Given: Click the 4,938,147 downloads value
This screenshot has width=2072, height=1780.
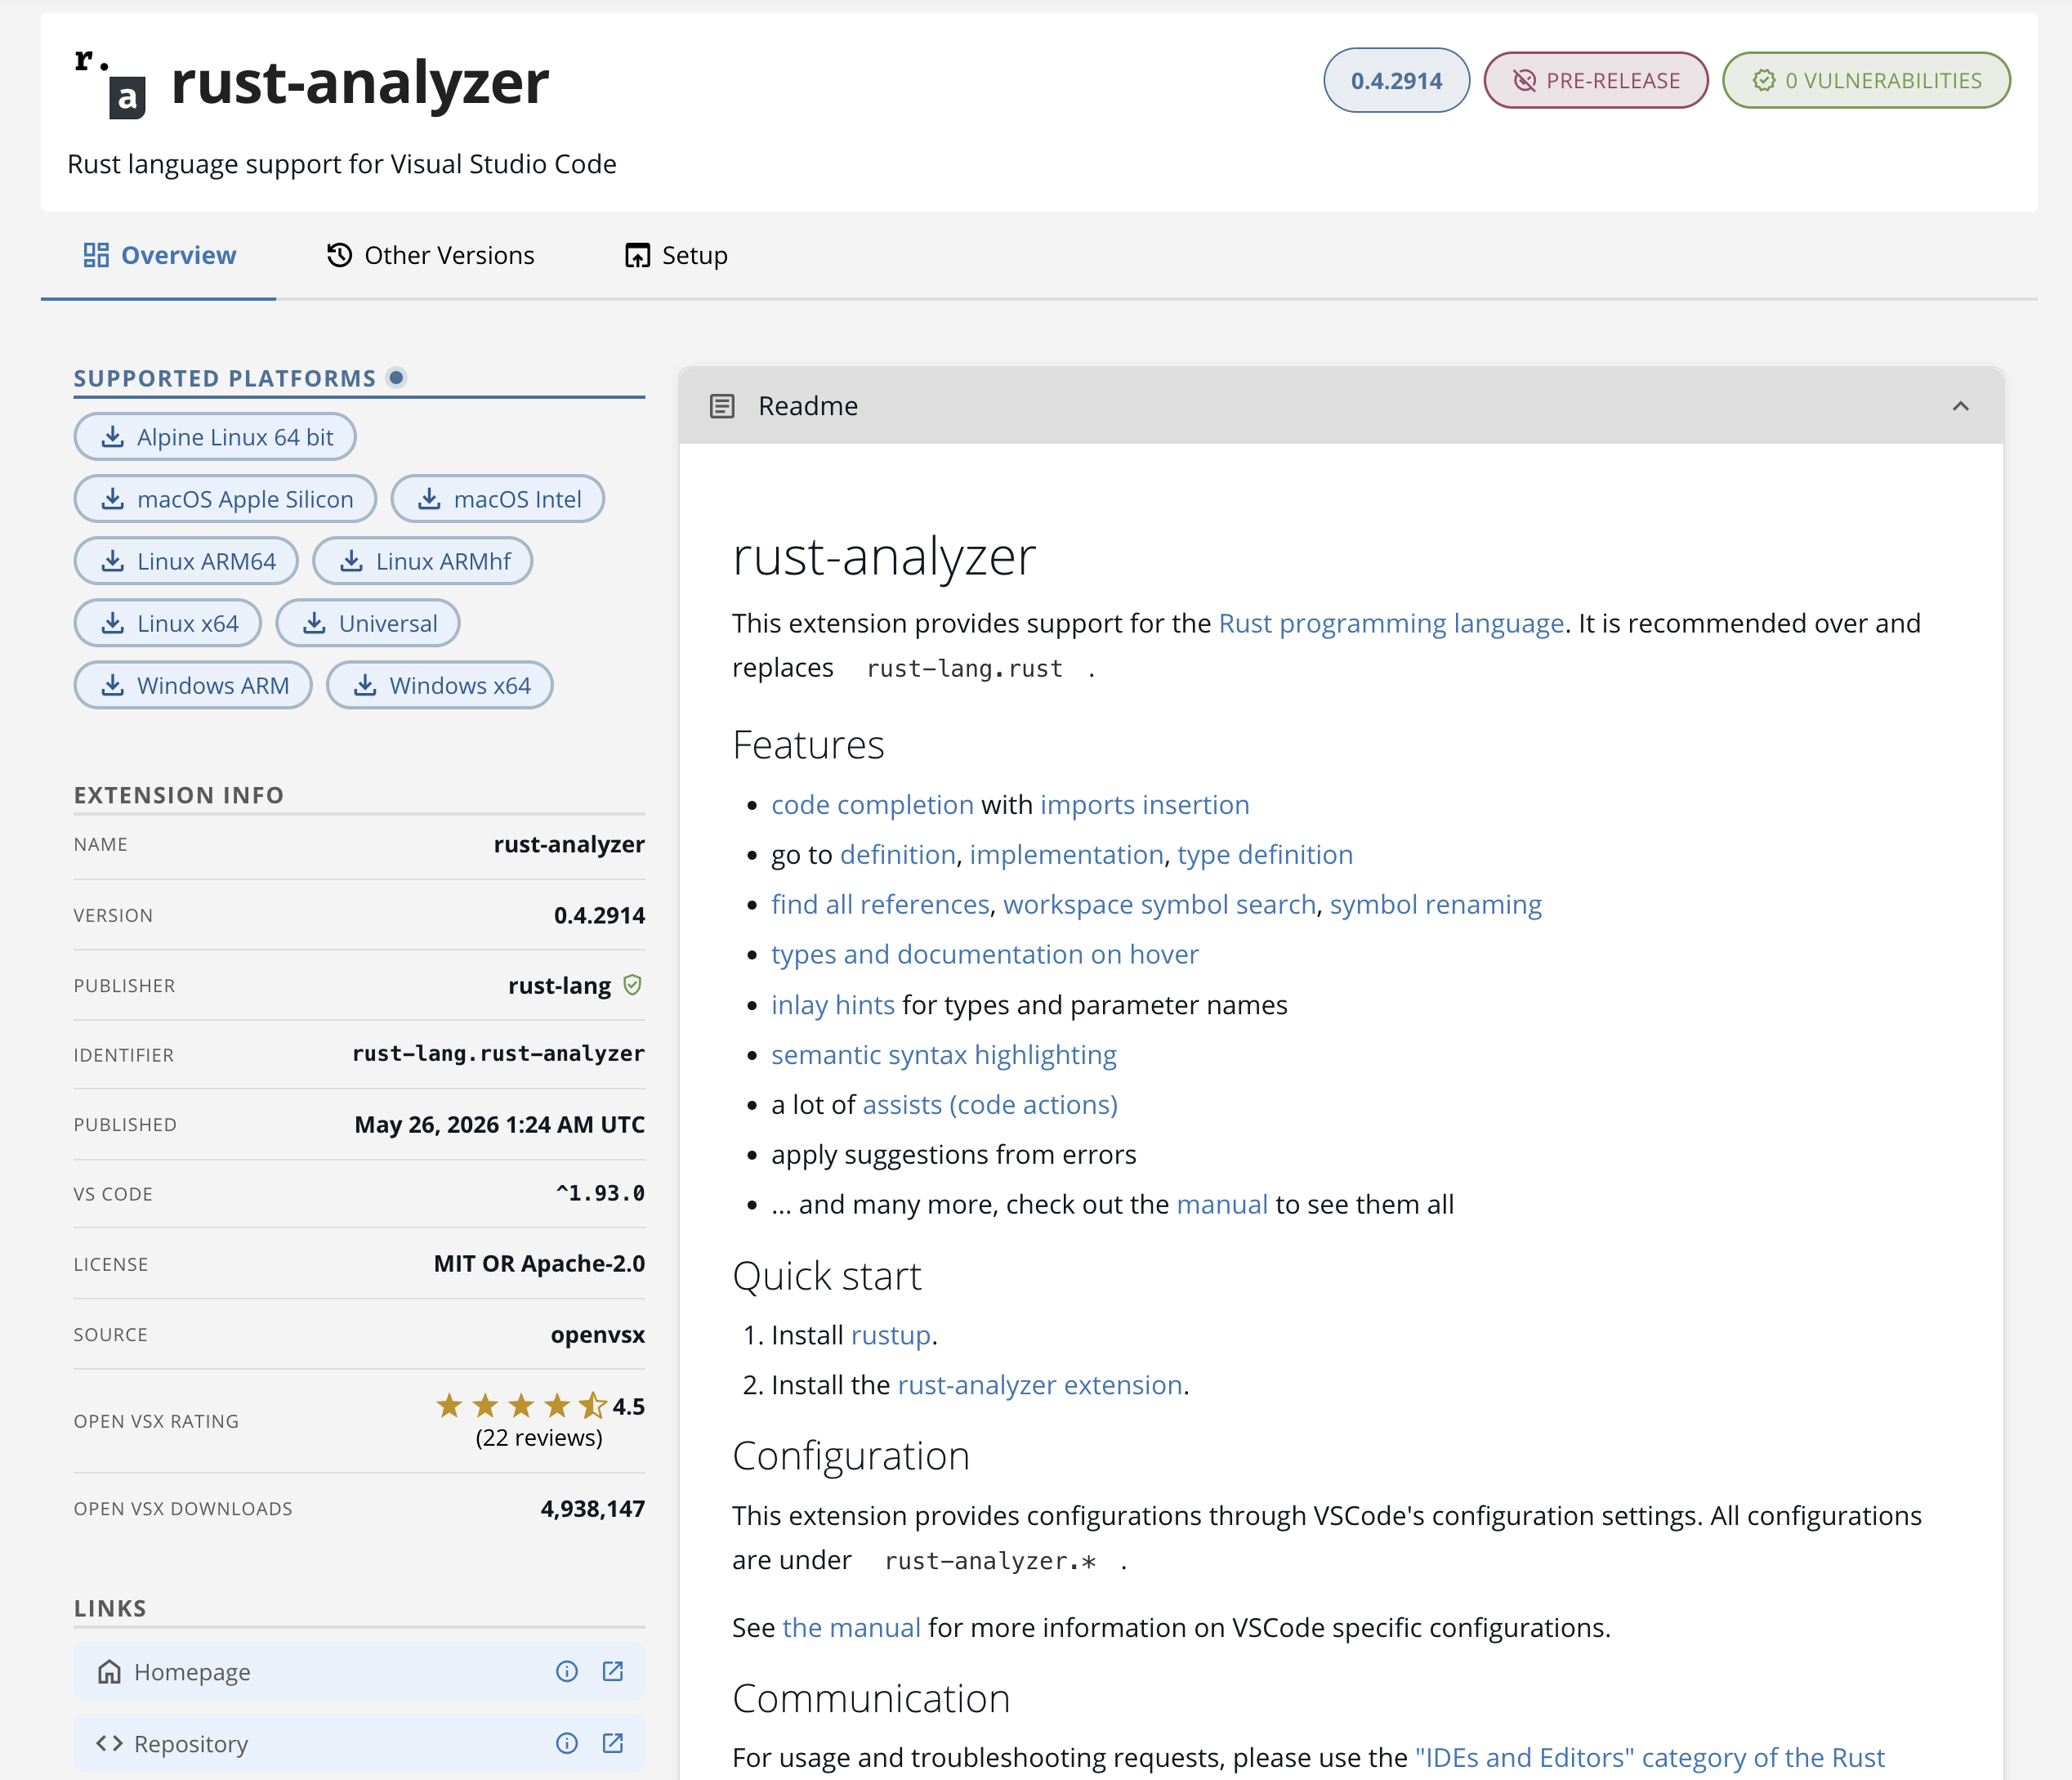Looking at the screenshot, I should coord(592,1508).
